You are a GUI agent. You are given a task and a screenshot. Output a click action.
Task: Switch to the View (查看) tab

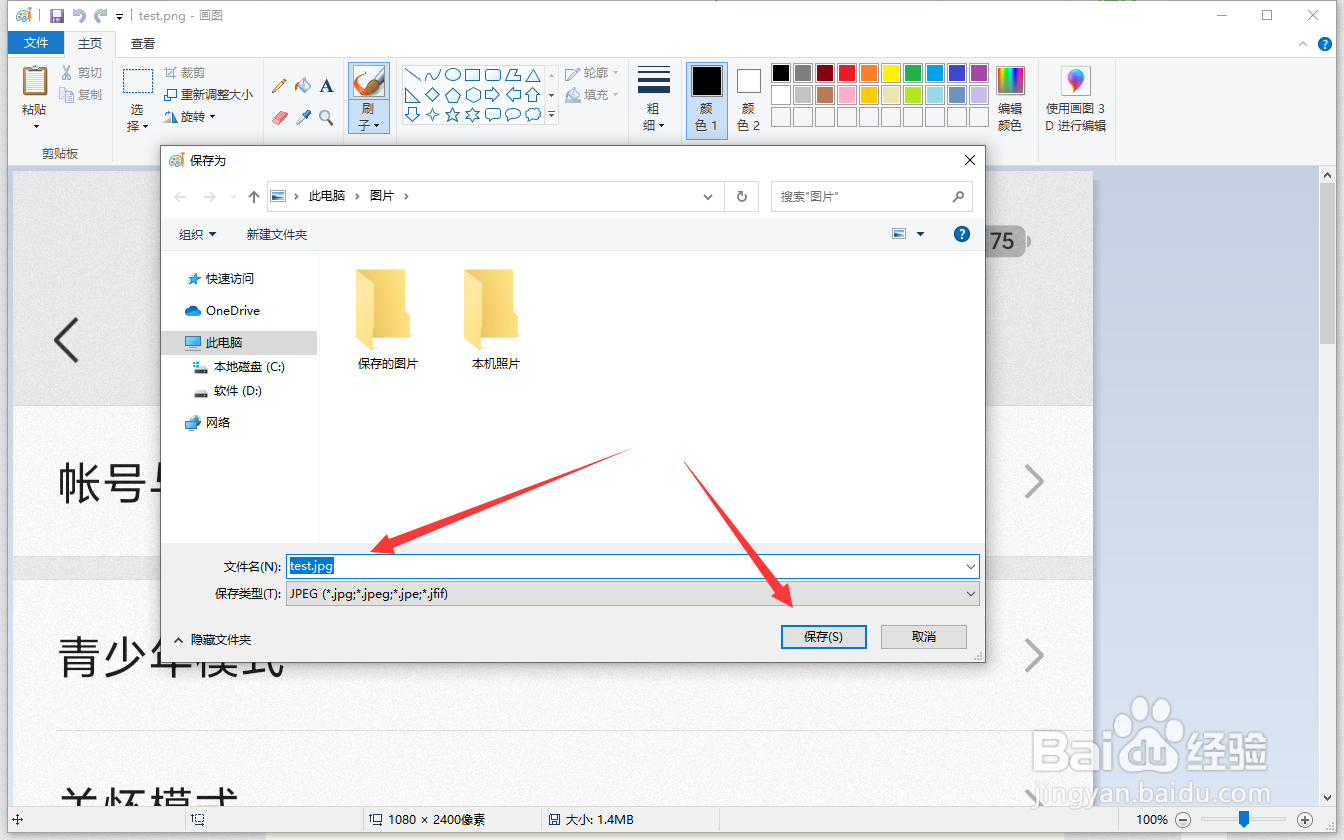143,43
